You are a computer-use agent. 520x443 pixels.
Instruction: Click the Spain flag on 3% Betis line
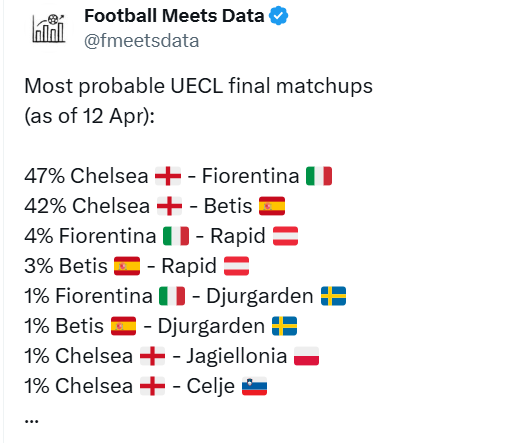coord(127,266)
